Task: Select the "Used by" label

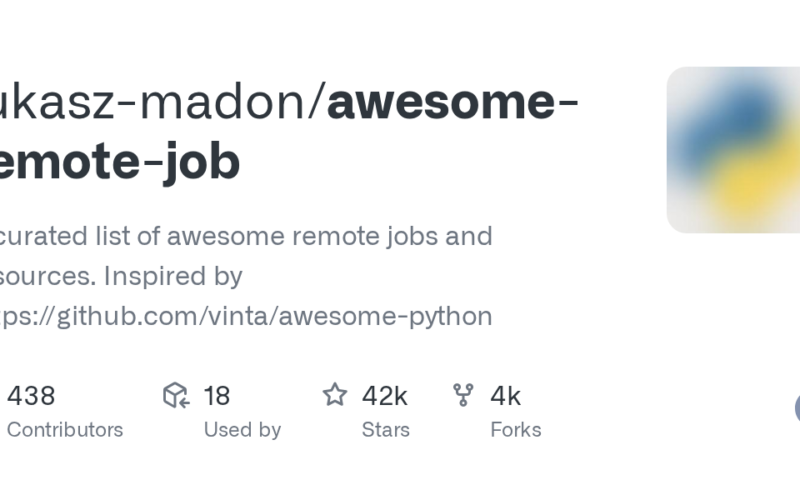Action: (x=242, y=430)
